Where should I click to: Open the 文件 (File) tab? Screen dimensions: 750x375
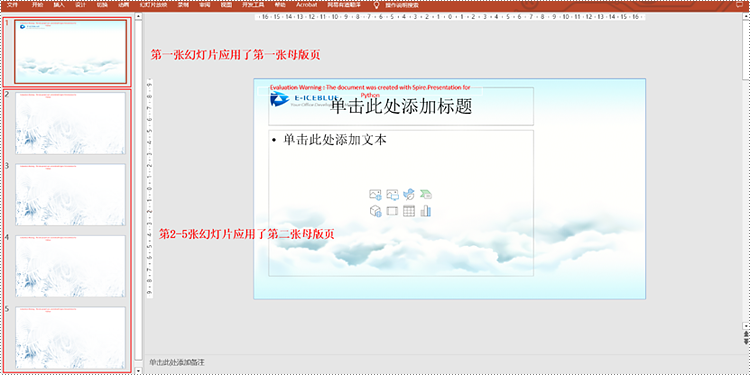click(x=12, y=5)
